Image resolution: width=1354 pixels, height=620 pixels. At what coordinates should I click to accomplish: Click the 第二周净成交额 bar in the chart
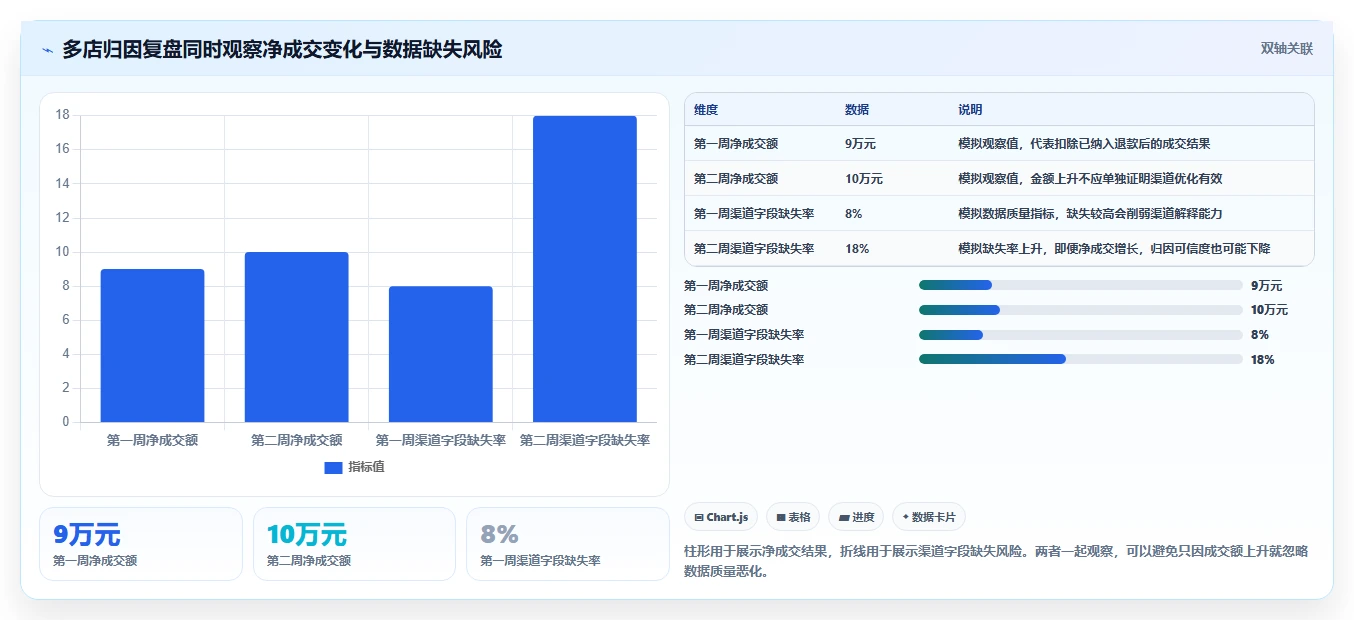click(296, 337)
